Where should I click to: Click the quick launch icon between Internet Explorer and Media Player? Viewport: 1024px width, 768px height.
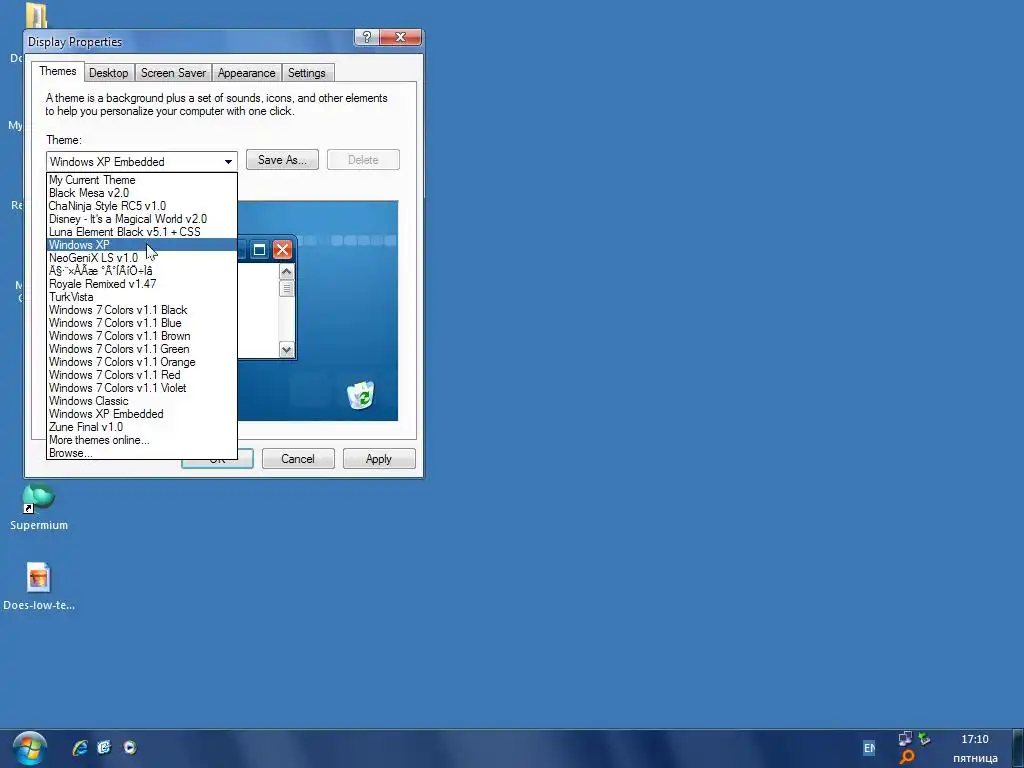pyautogui.click(x=104, y=748)
